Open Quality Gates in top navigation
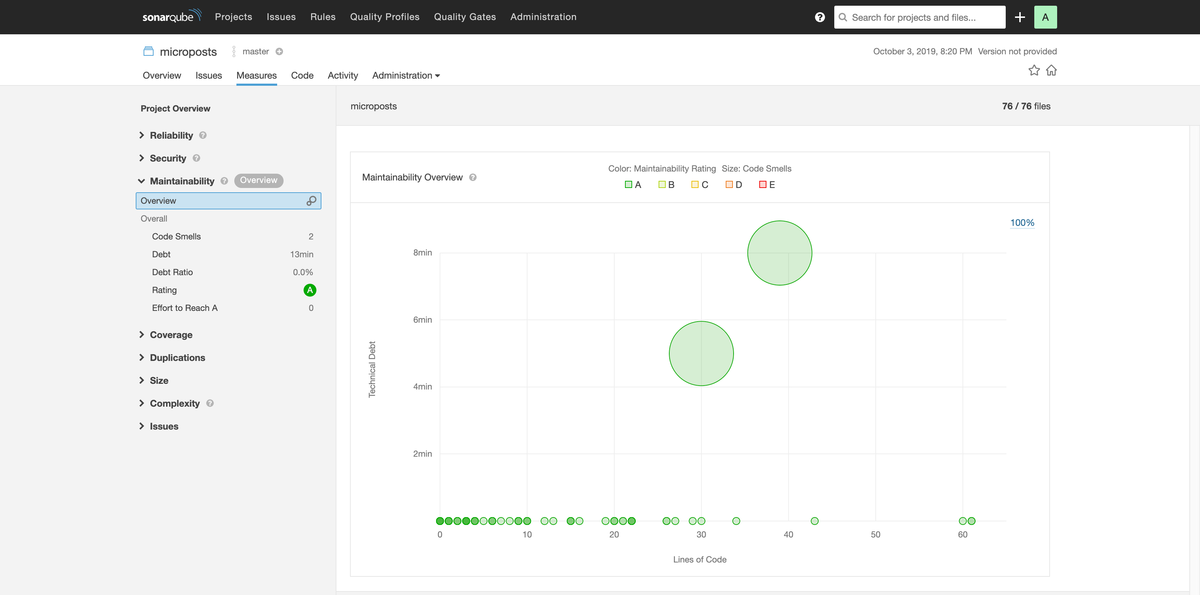 click(x=465, y=17)
